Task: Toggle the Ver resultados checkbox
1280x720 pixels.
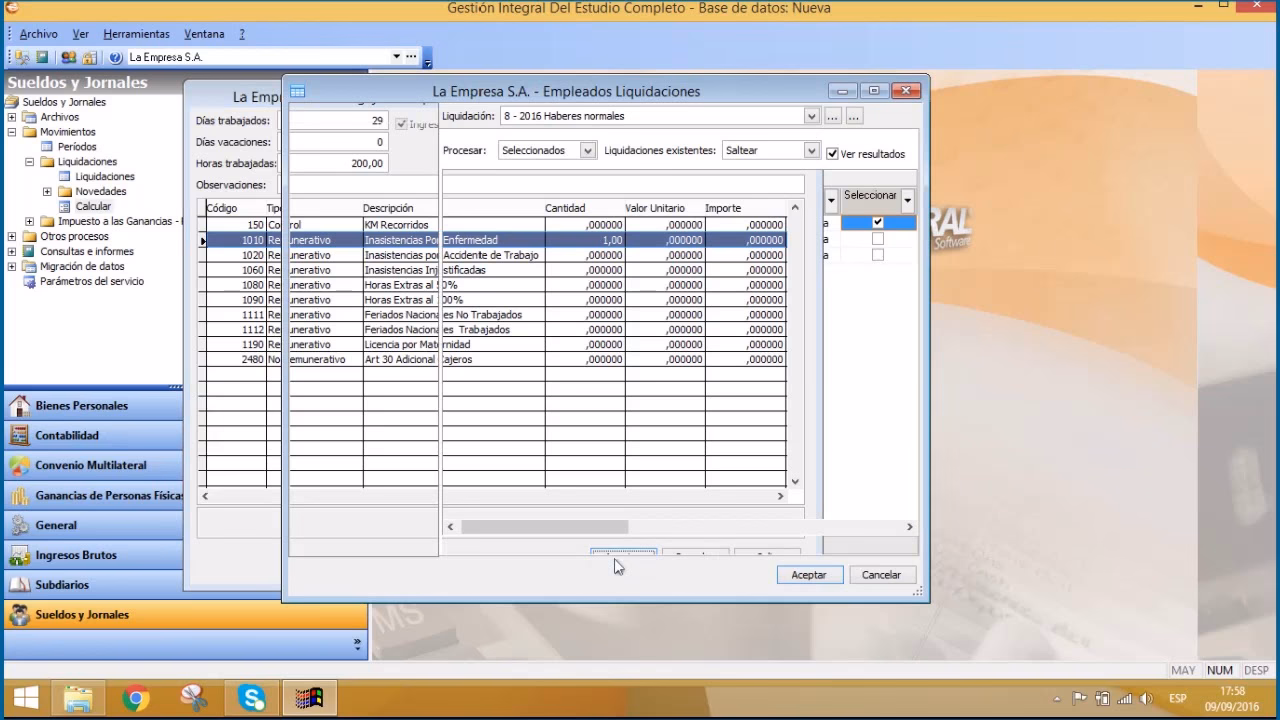Action: pos(832,154)
